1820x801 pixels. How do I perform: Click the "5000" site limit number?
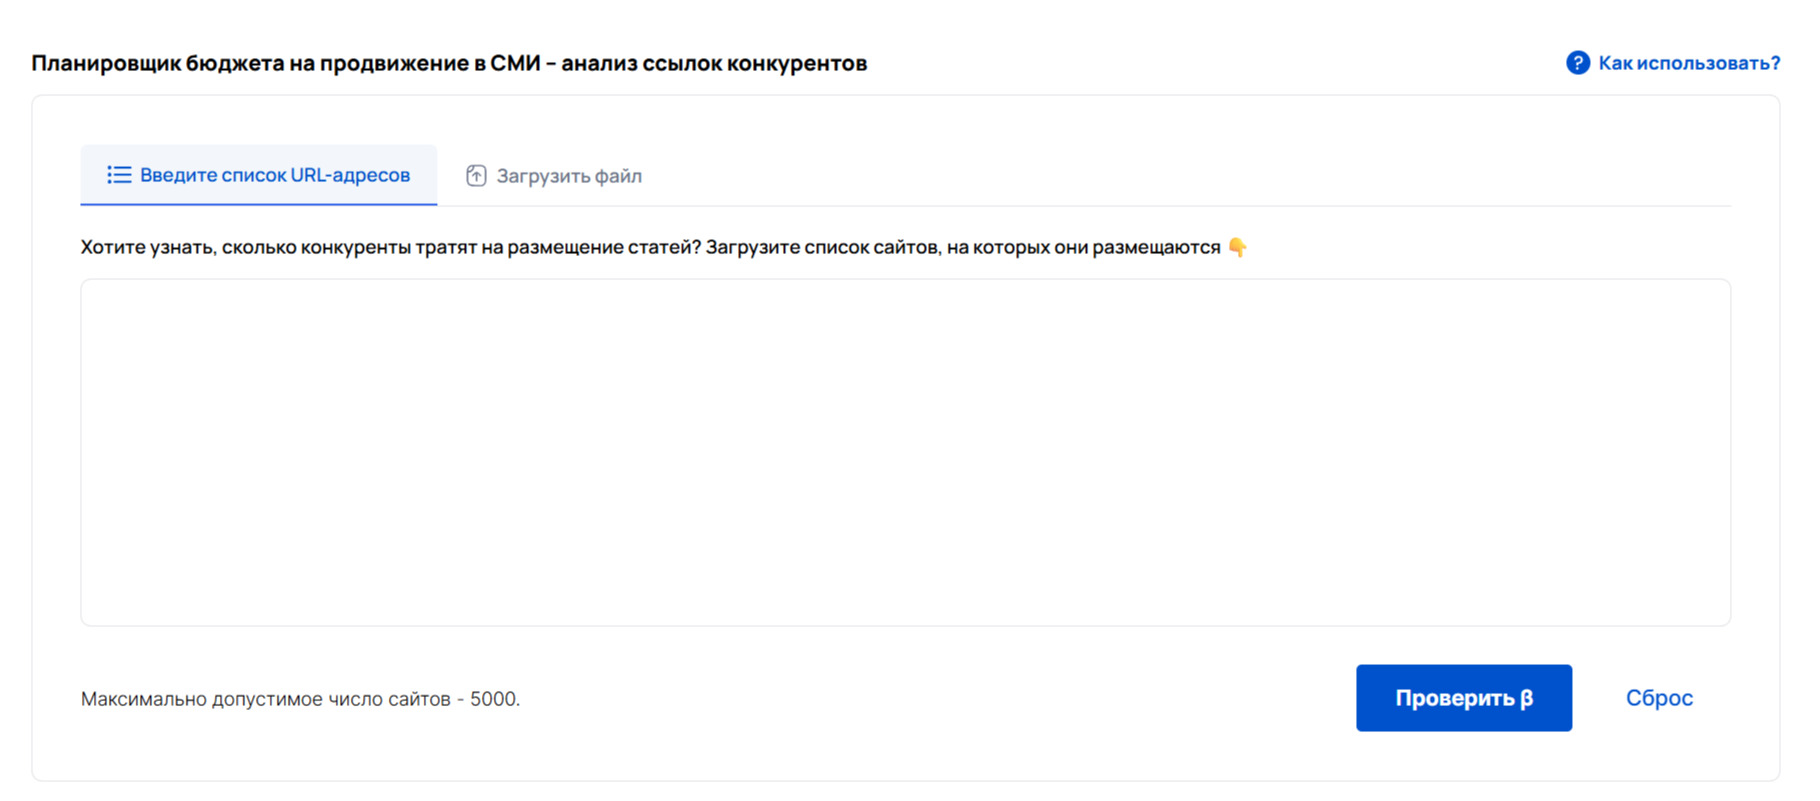coord(493,699)
